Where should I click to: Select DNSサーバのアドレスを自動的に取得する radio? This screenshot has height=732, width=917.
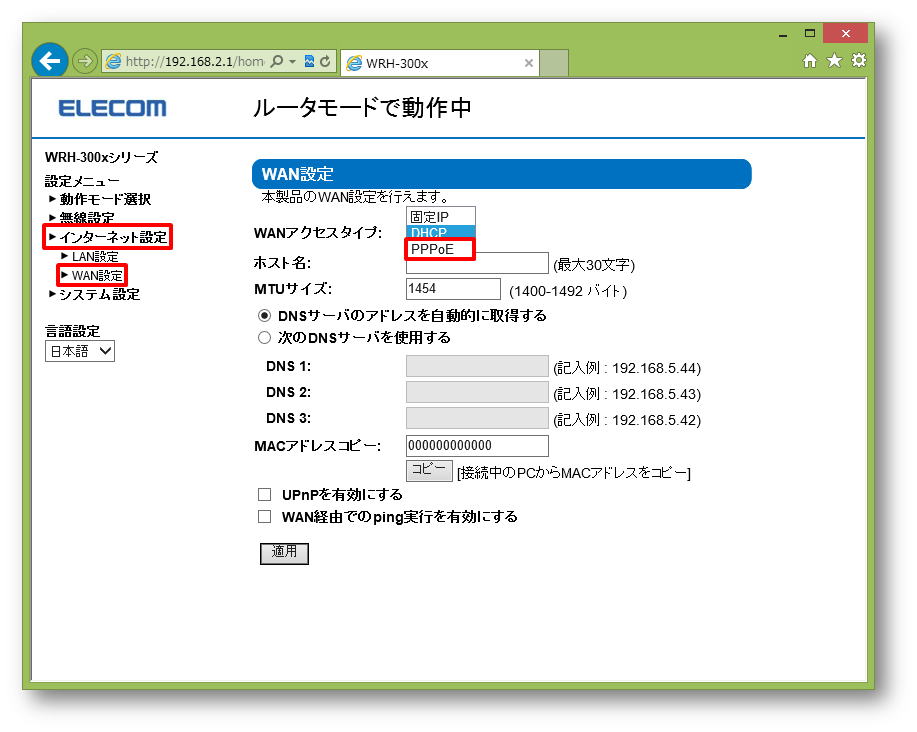tap(264, 316)
